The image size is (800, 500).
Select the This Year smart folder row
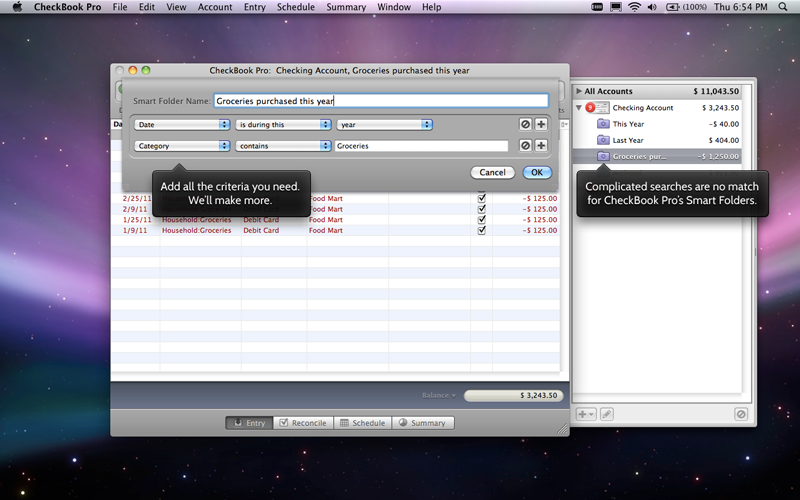(x=657, y=124)
